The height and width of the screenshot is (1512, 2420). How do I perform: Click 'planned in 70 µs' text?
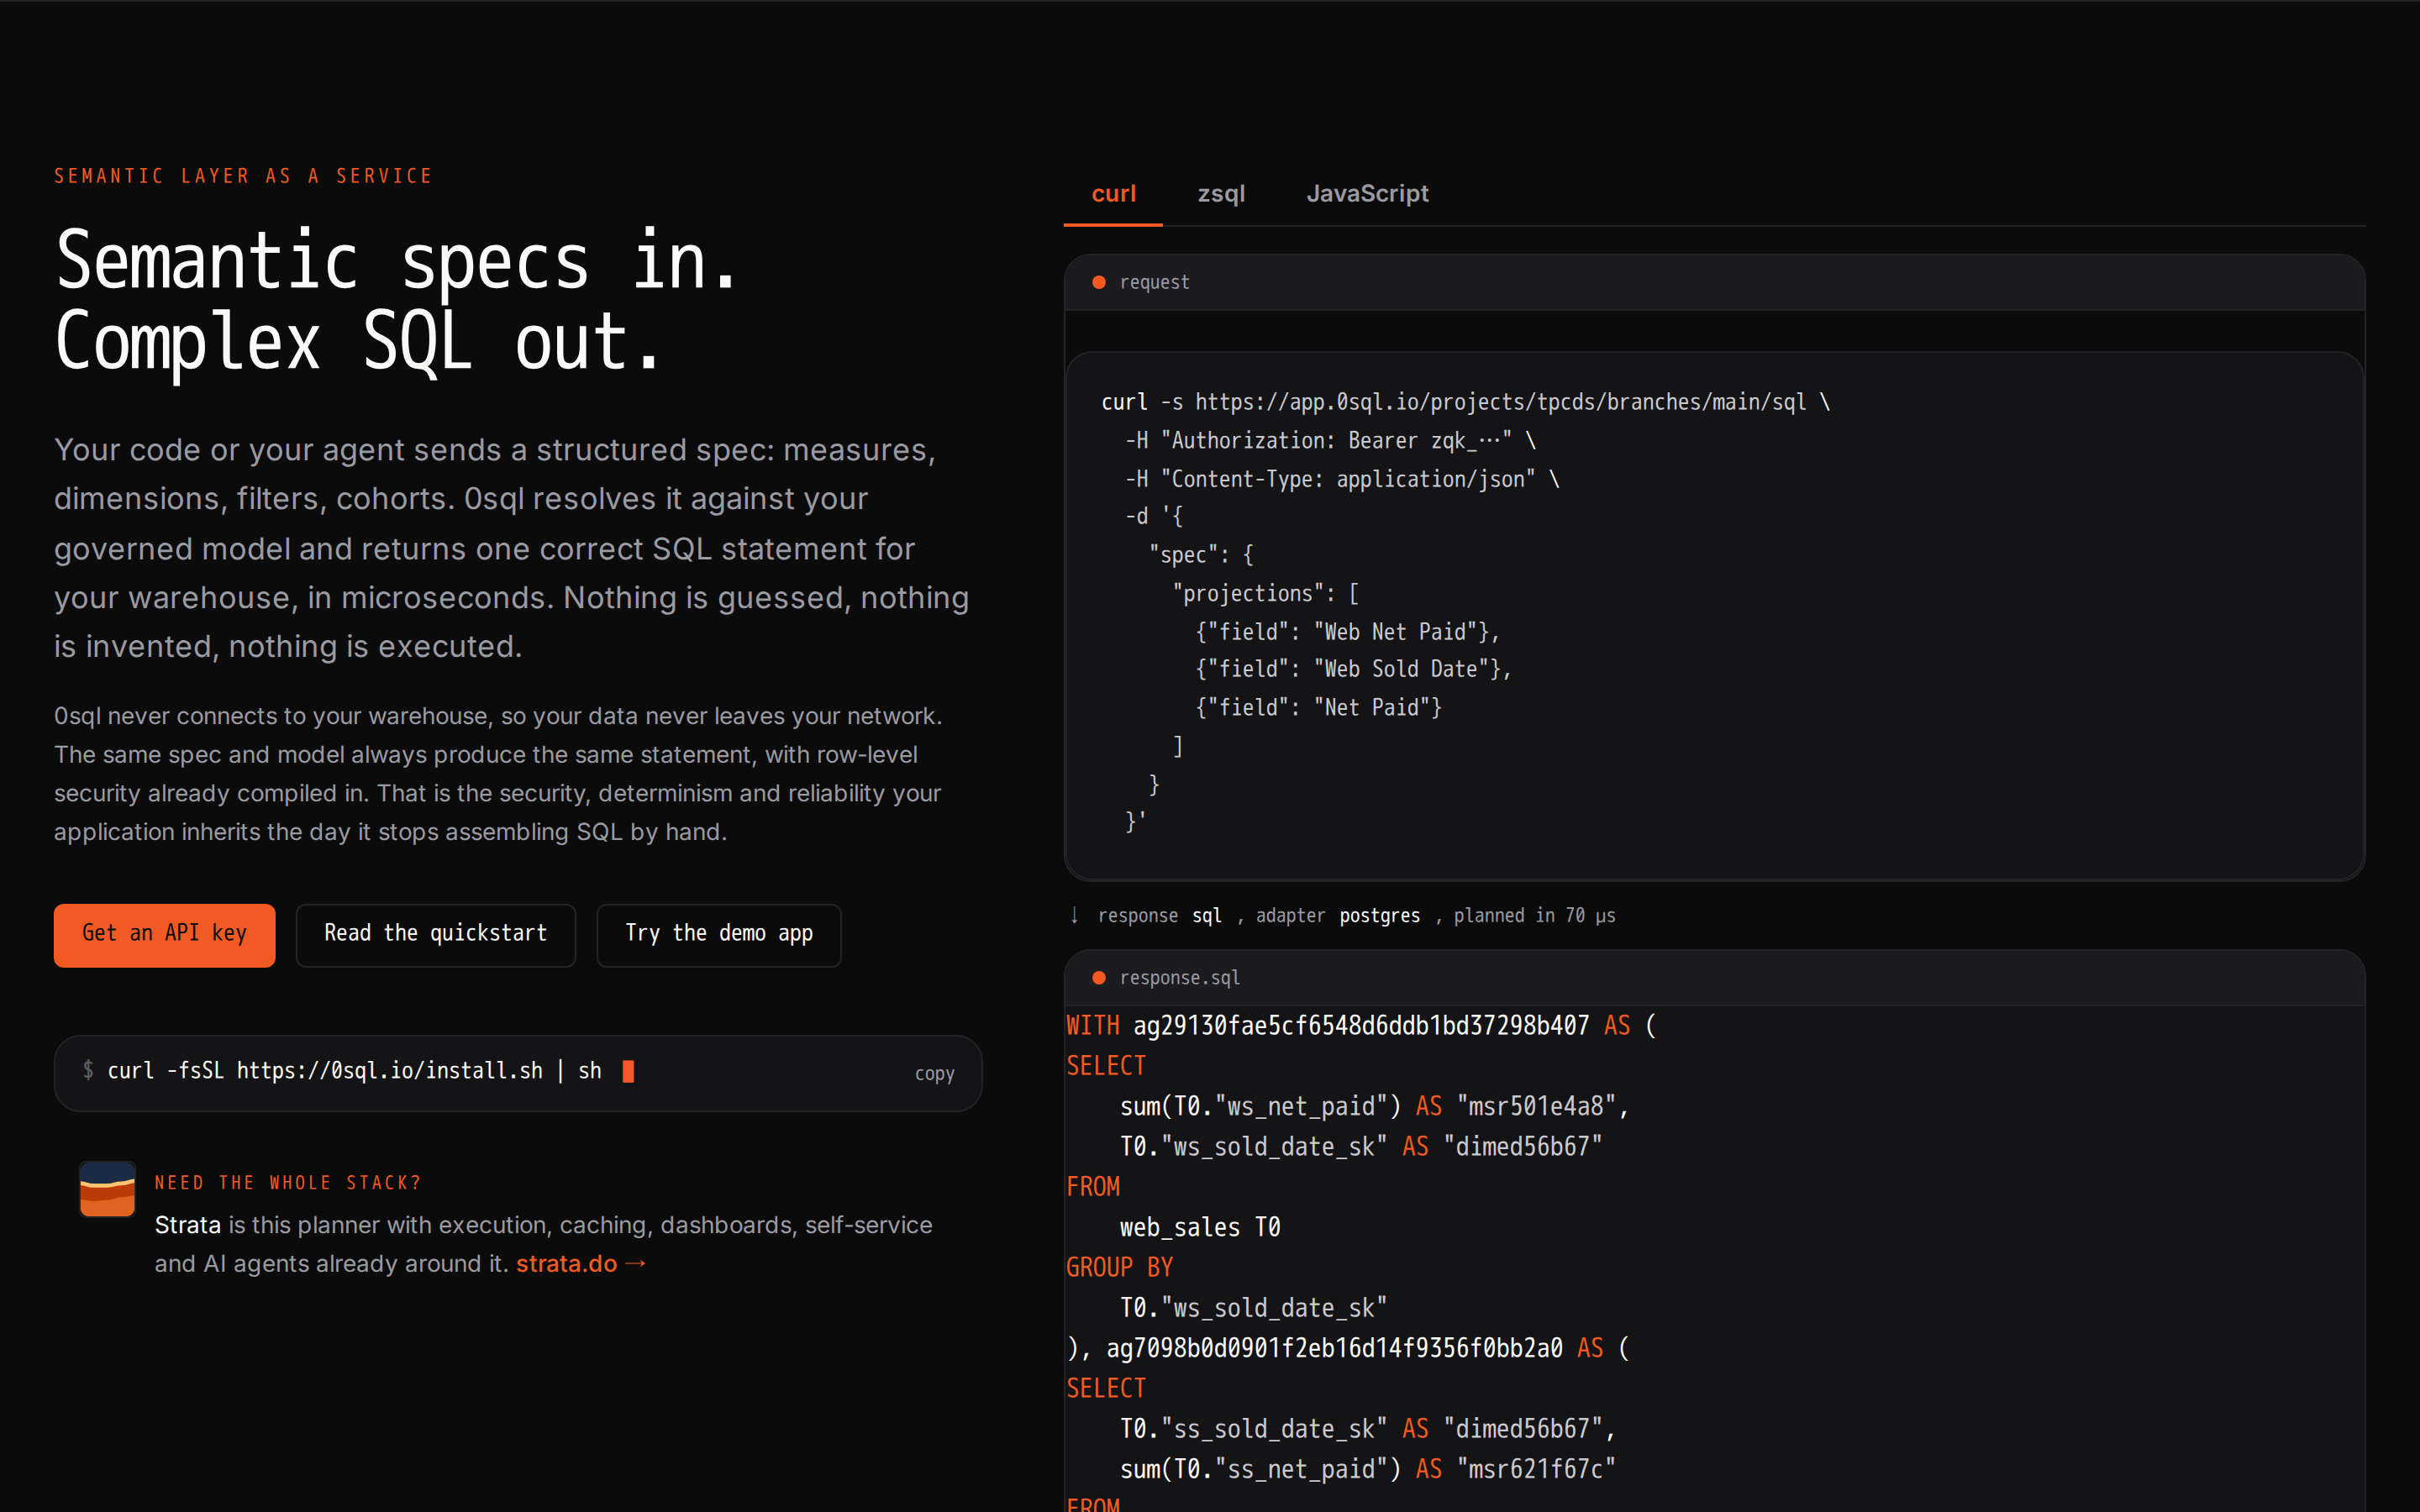[1534, 915]
